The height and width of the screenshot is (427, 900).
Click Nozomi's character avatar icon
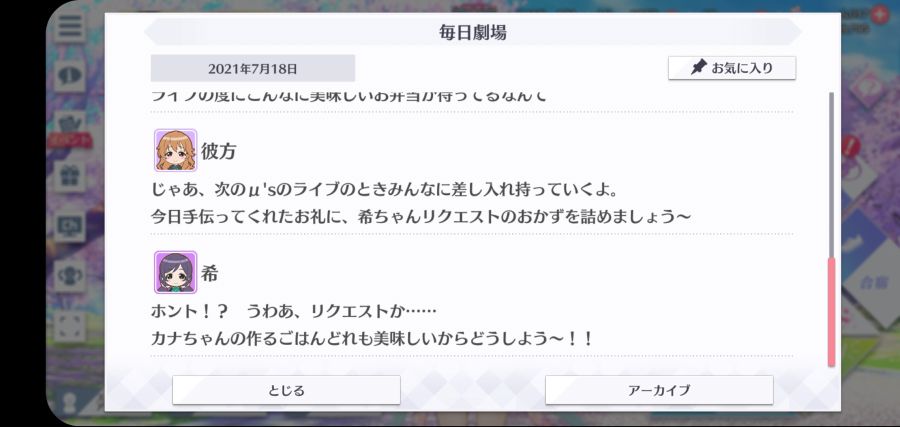tap(176, 272)
